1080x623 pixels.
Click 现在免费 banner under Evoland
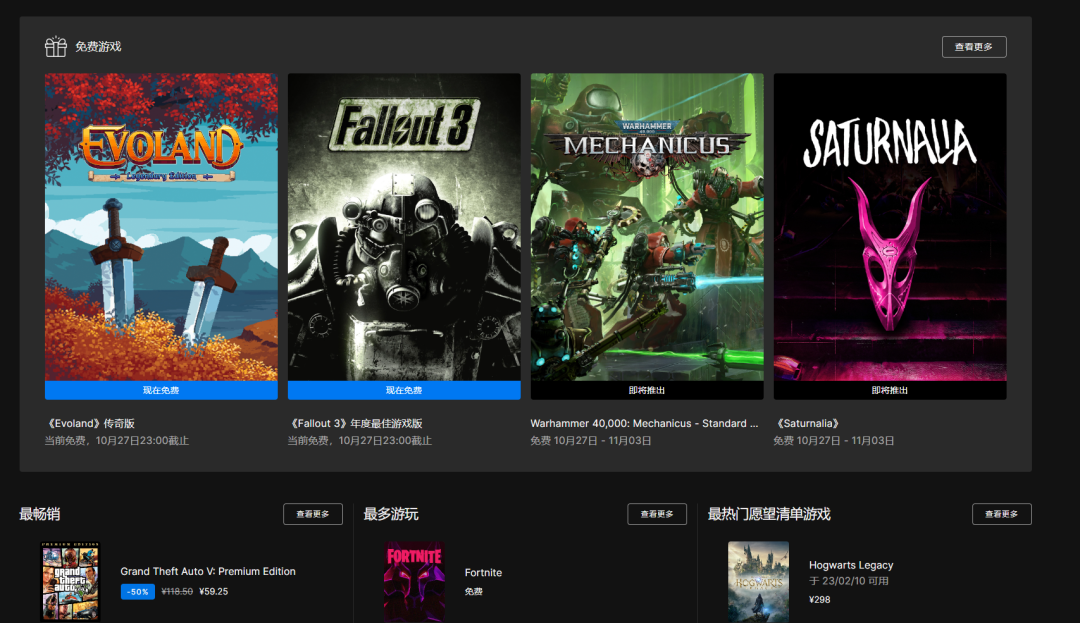coord(161,390)
